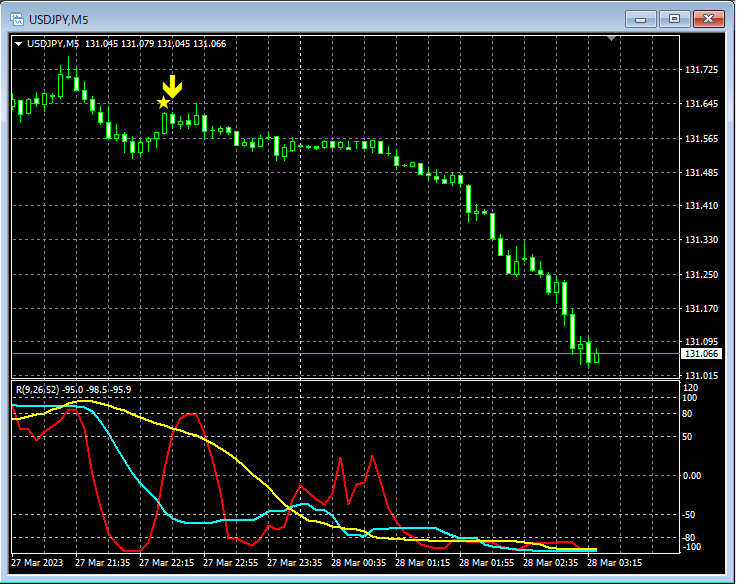Select the yellow down arrow signal
The width and height of the screenshot is (737, 584).
pyautogui.click(x=172, y=87)
